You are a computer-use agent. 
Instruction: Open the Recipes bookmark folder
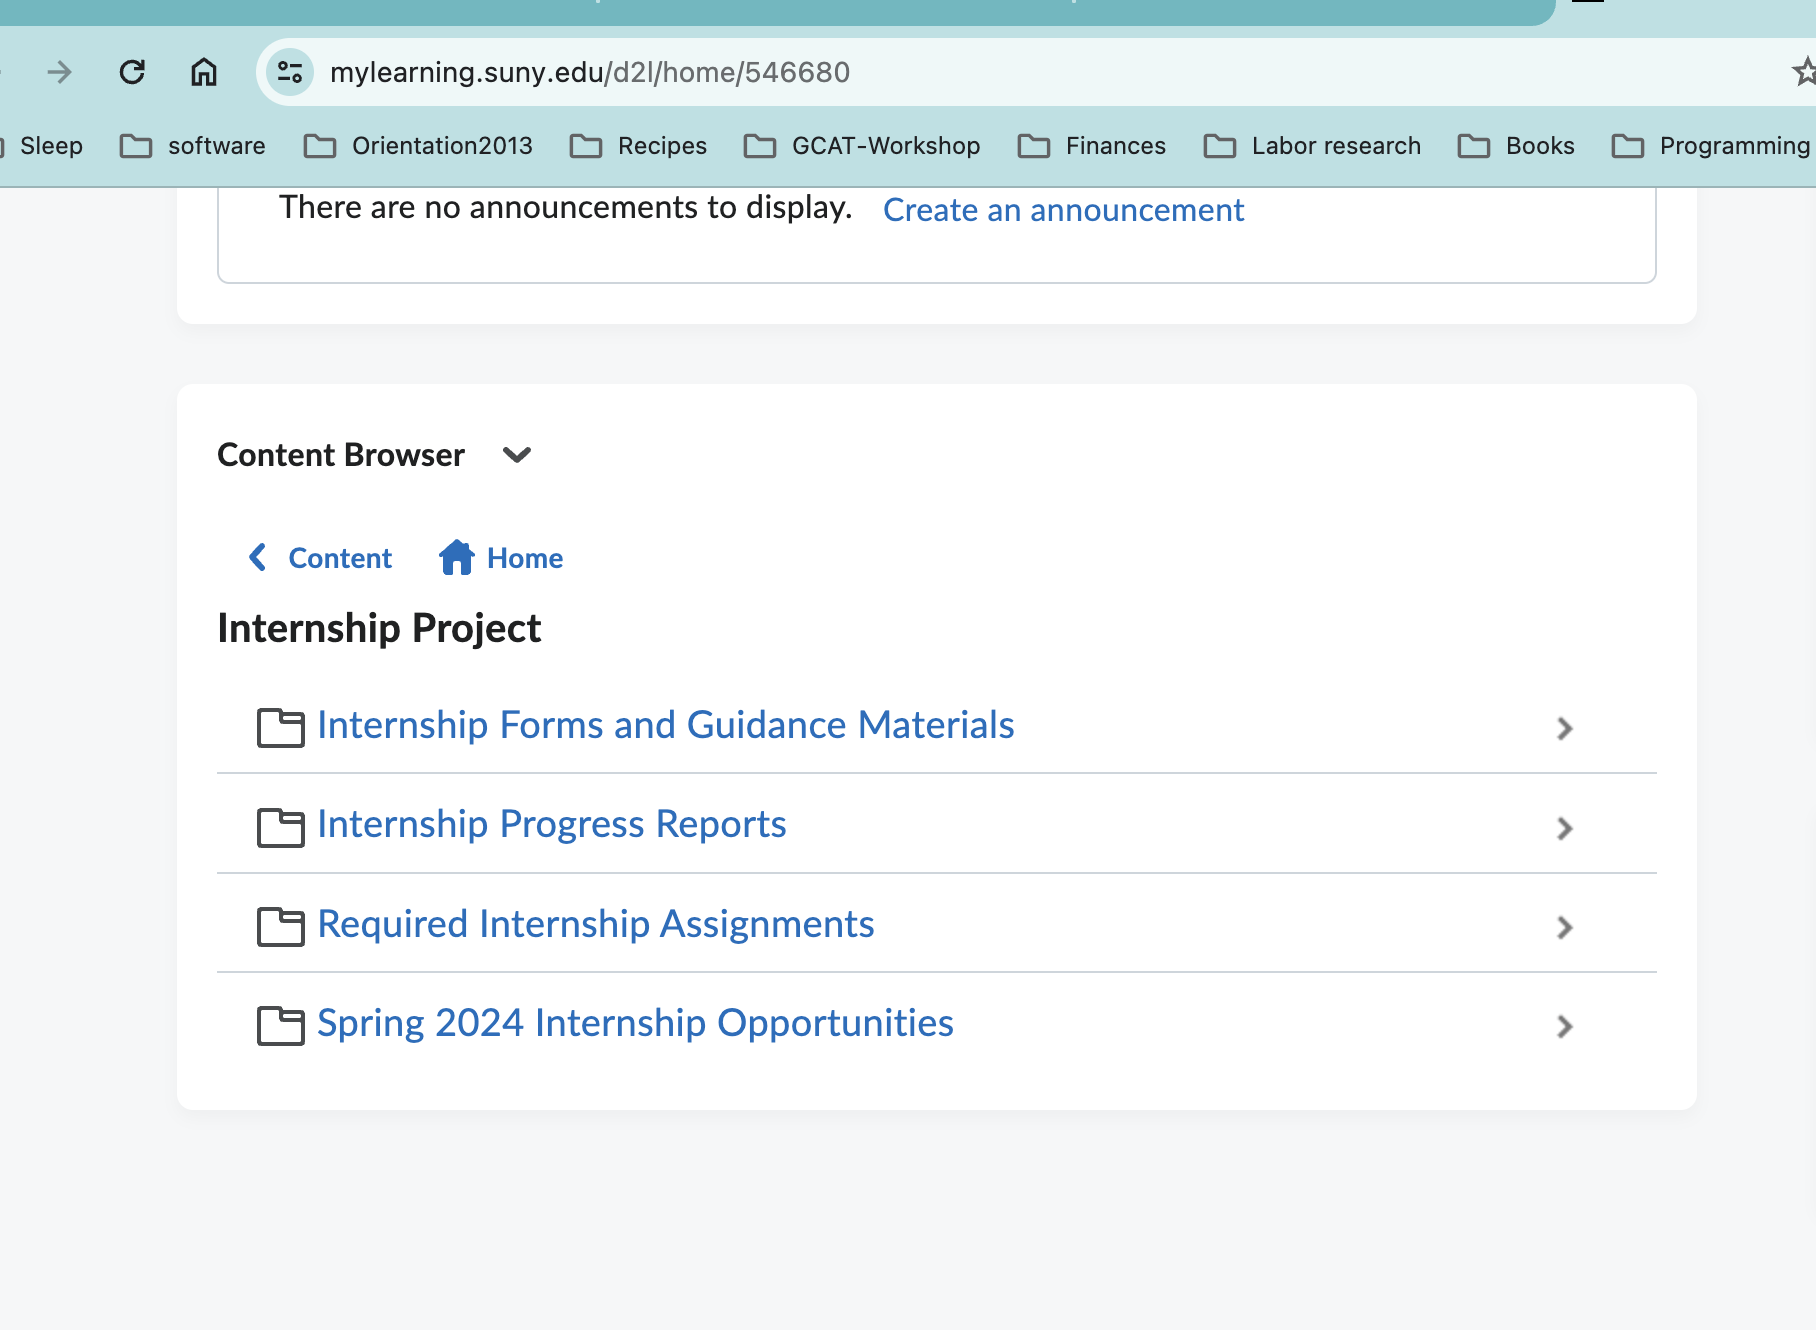[638, 146]
